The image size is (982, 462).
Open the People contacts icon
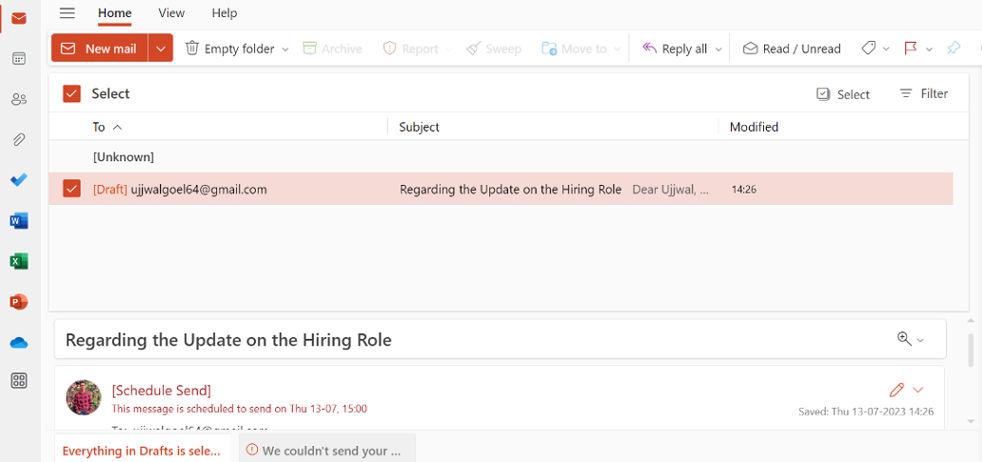[x=19, y=99]
